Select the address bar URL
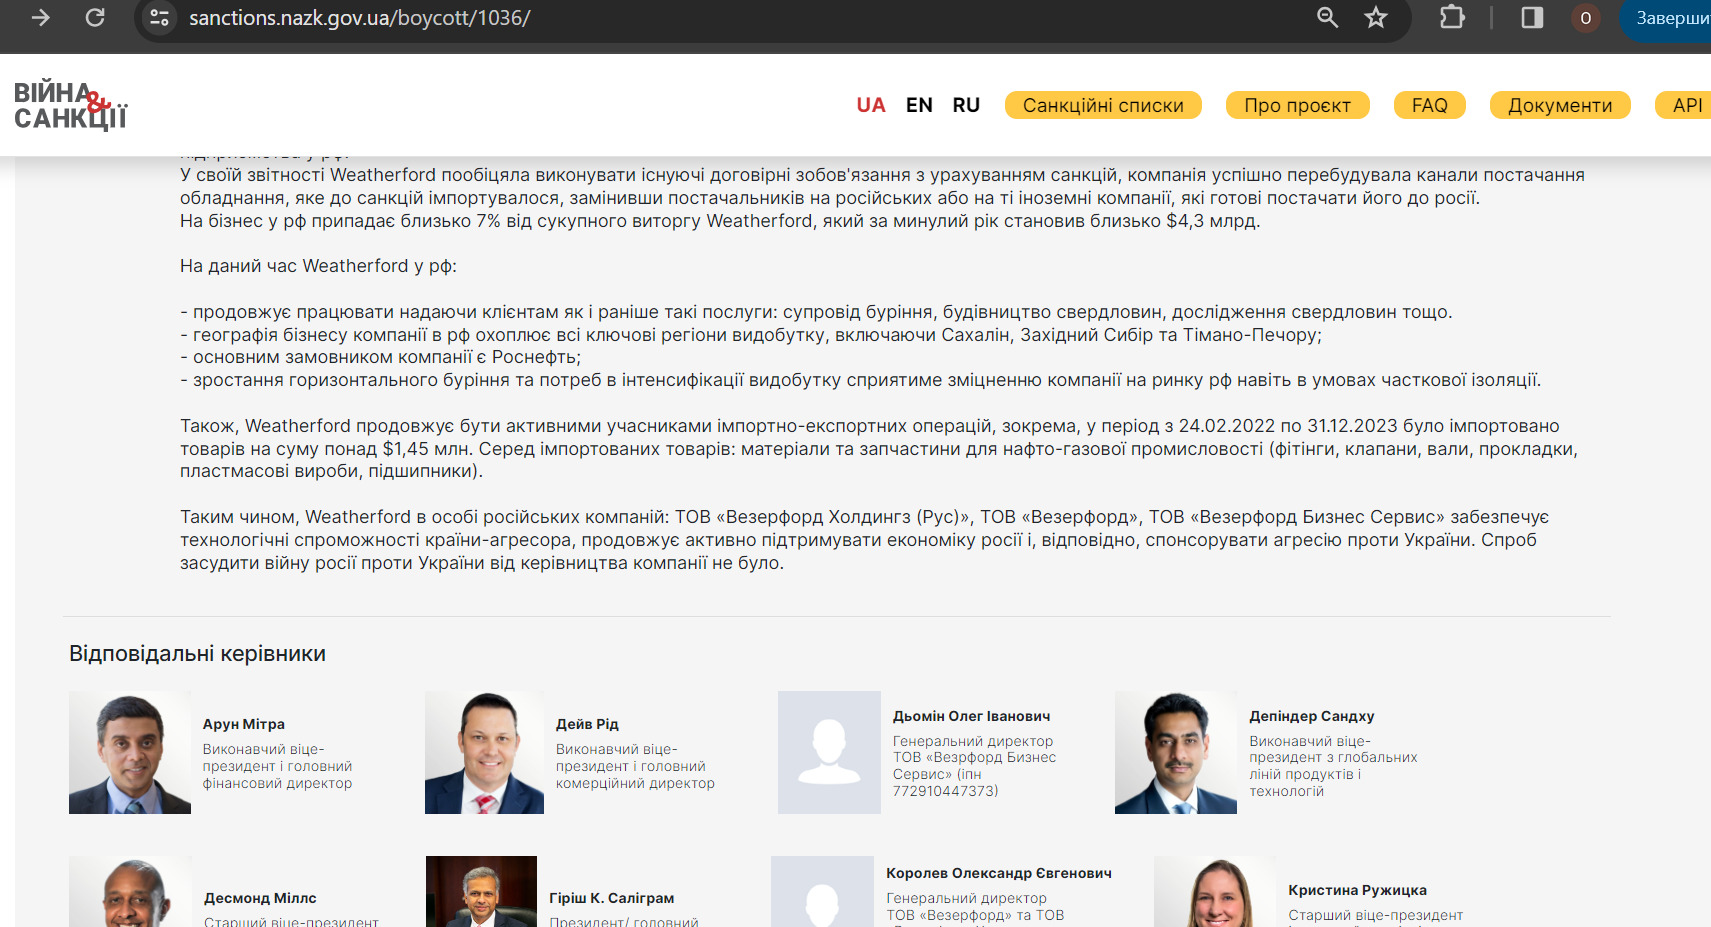Viewport: 1711px width, 927px height. coord(360,18)
